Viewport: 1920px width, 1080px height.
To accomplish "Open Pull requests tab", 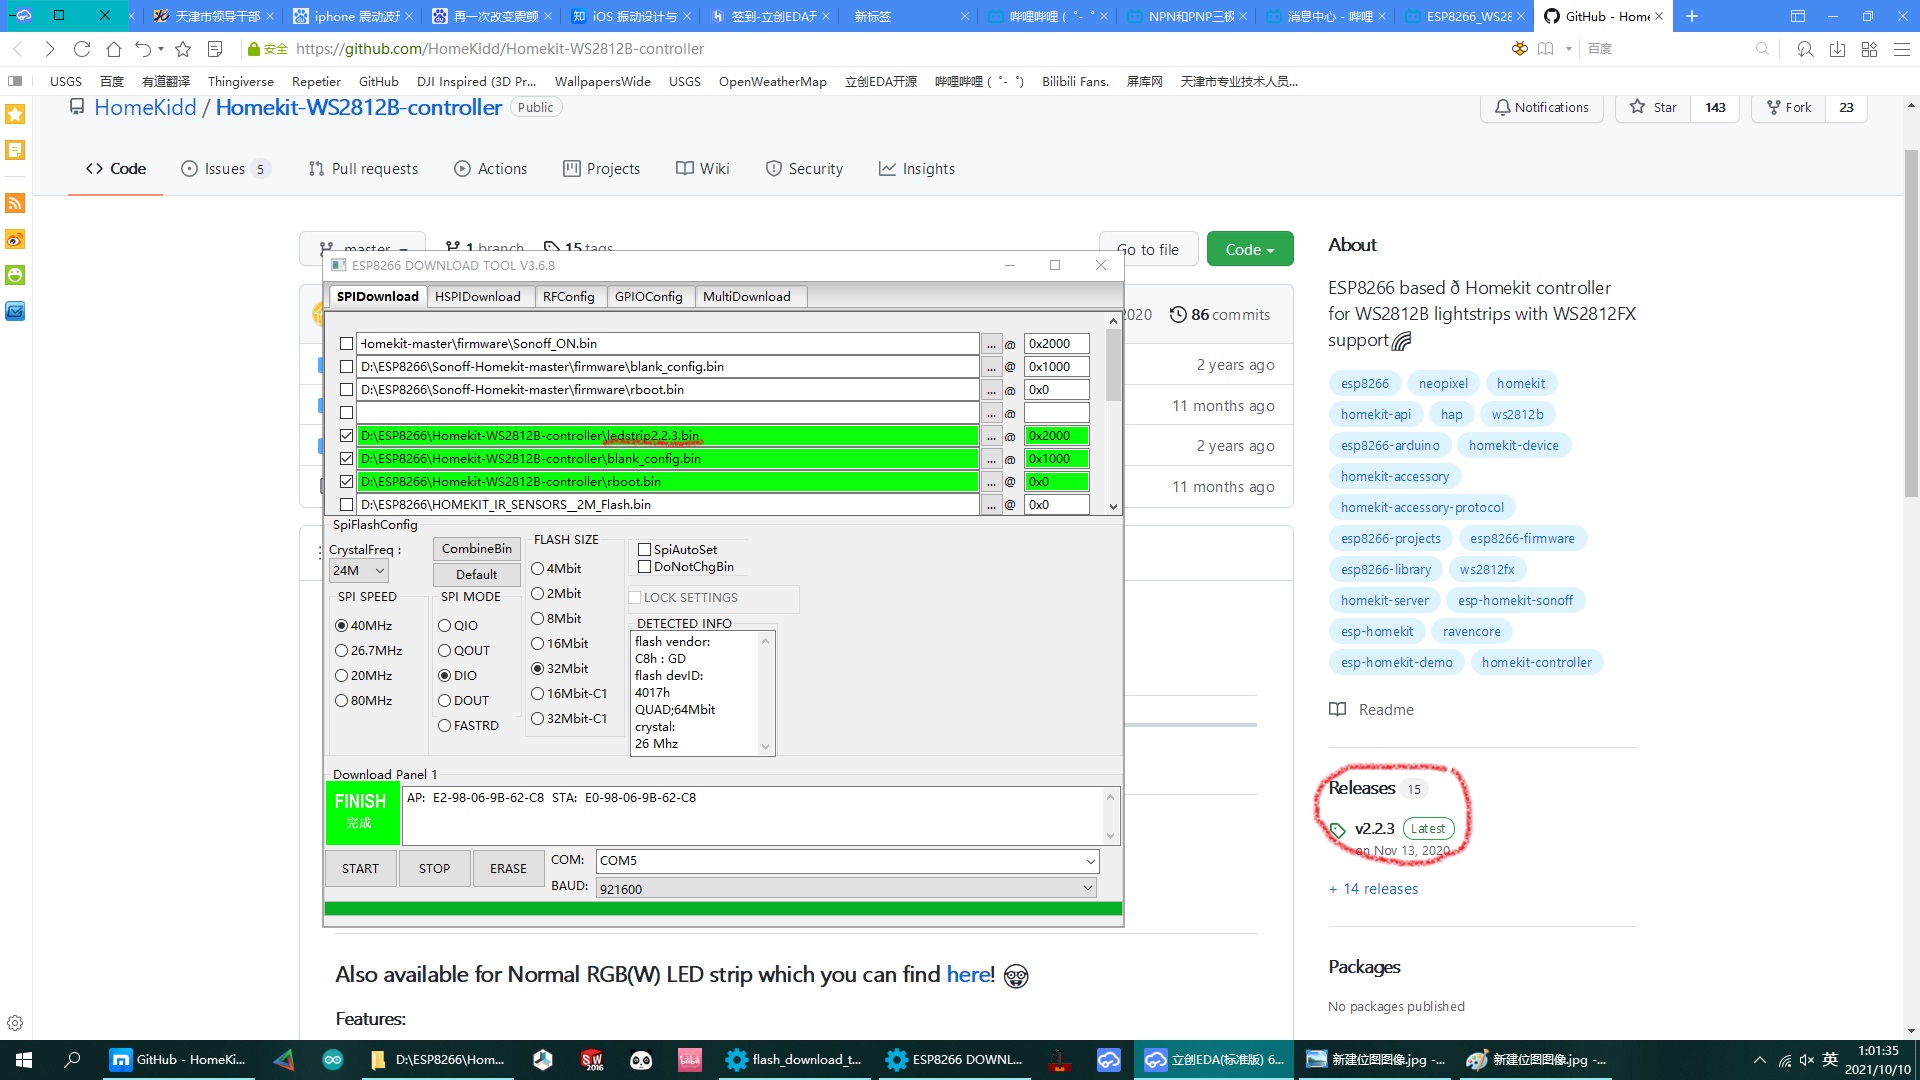I will 364,169.
